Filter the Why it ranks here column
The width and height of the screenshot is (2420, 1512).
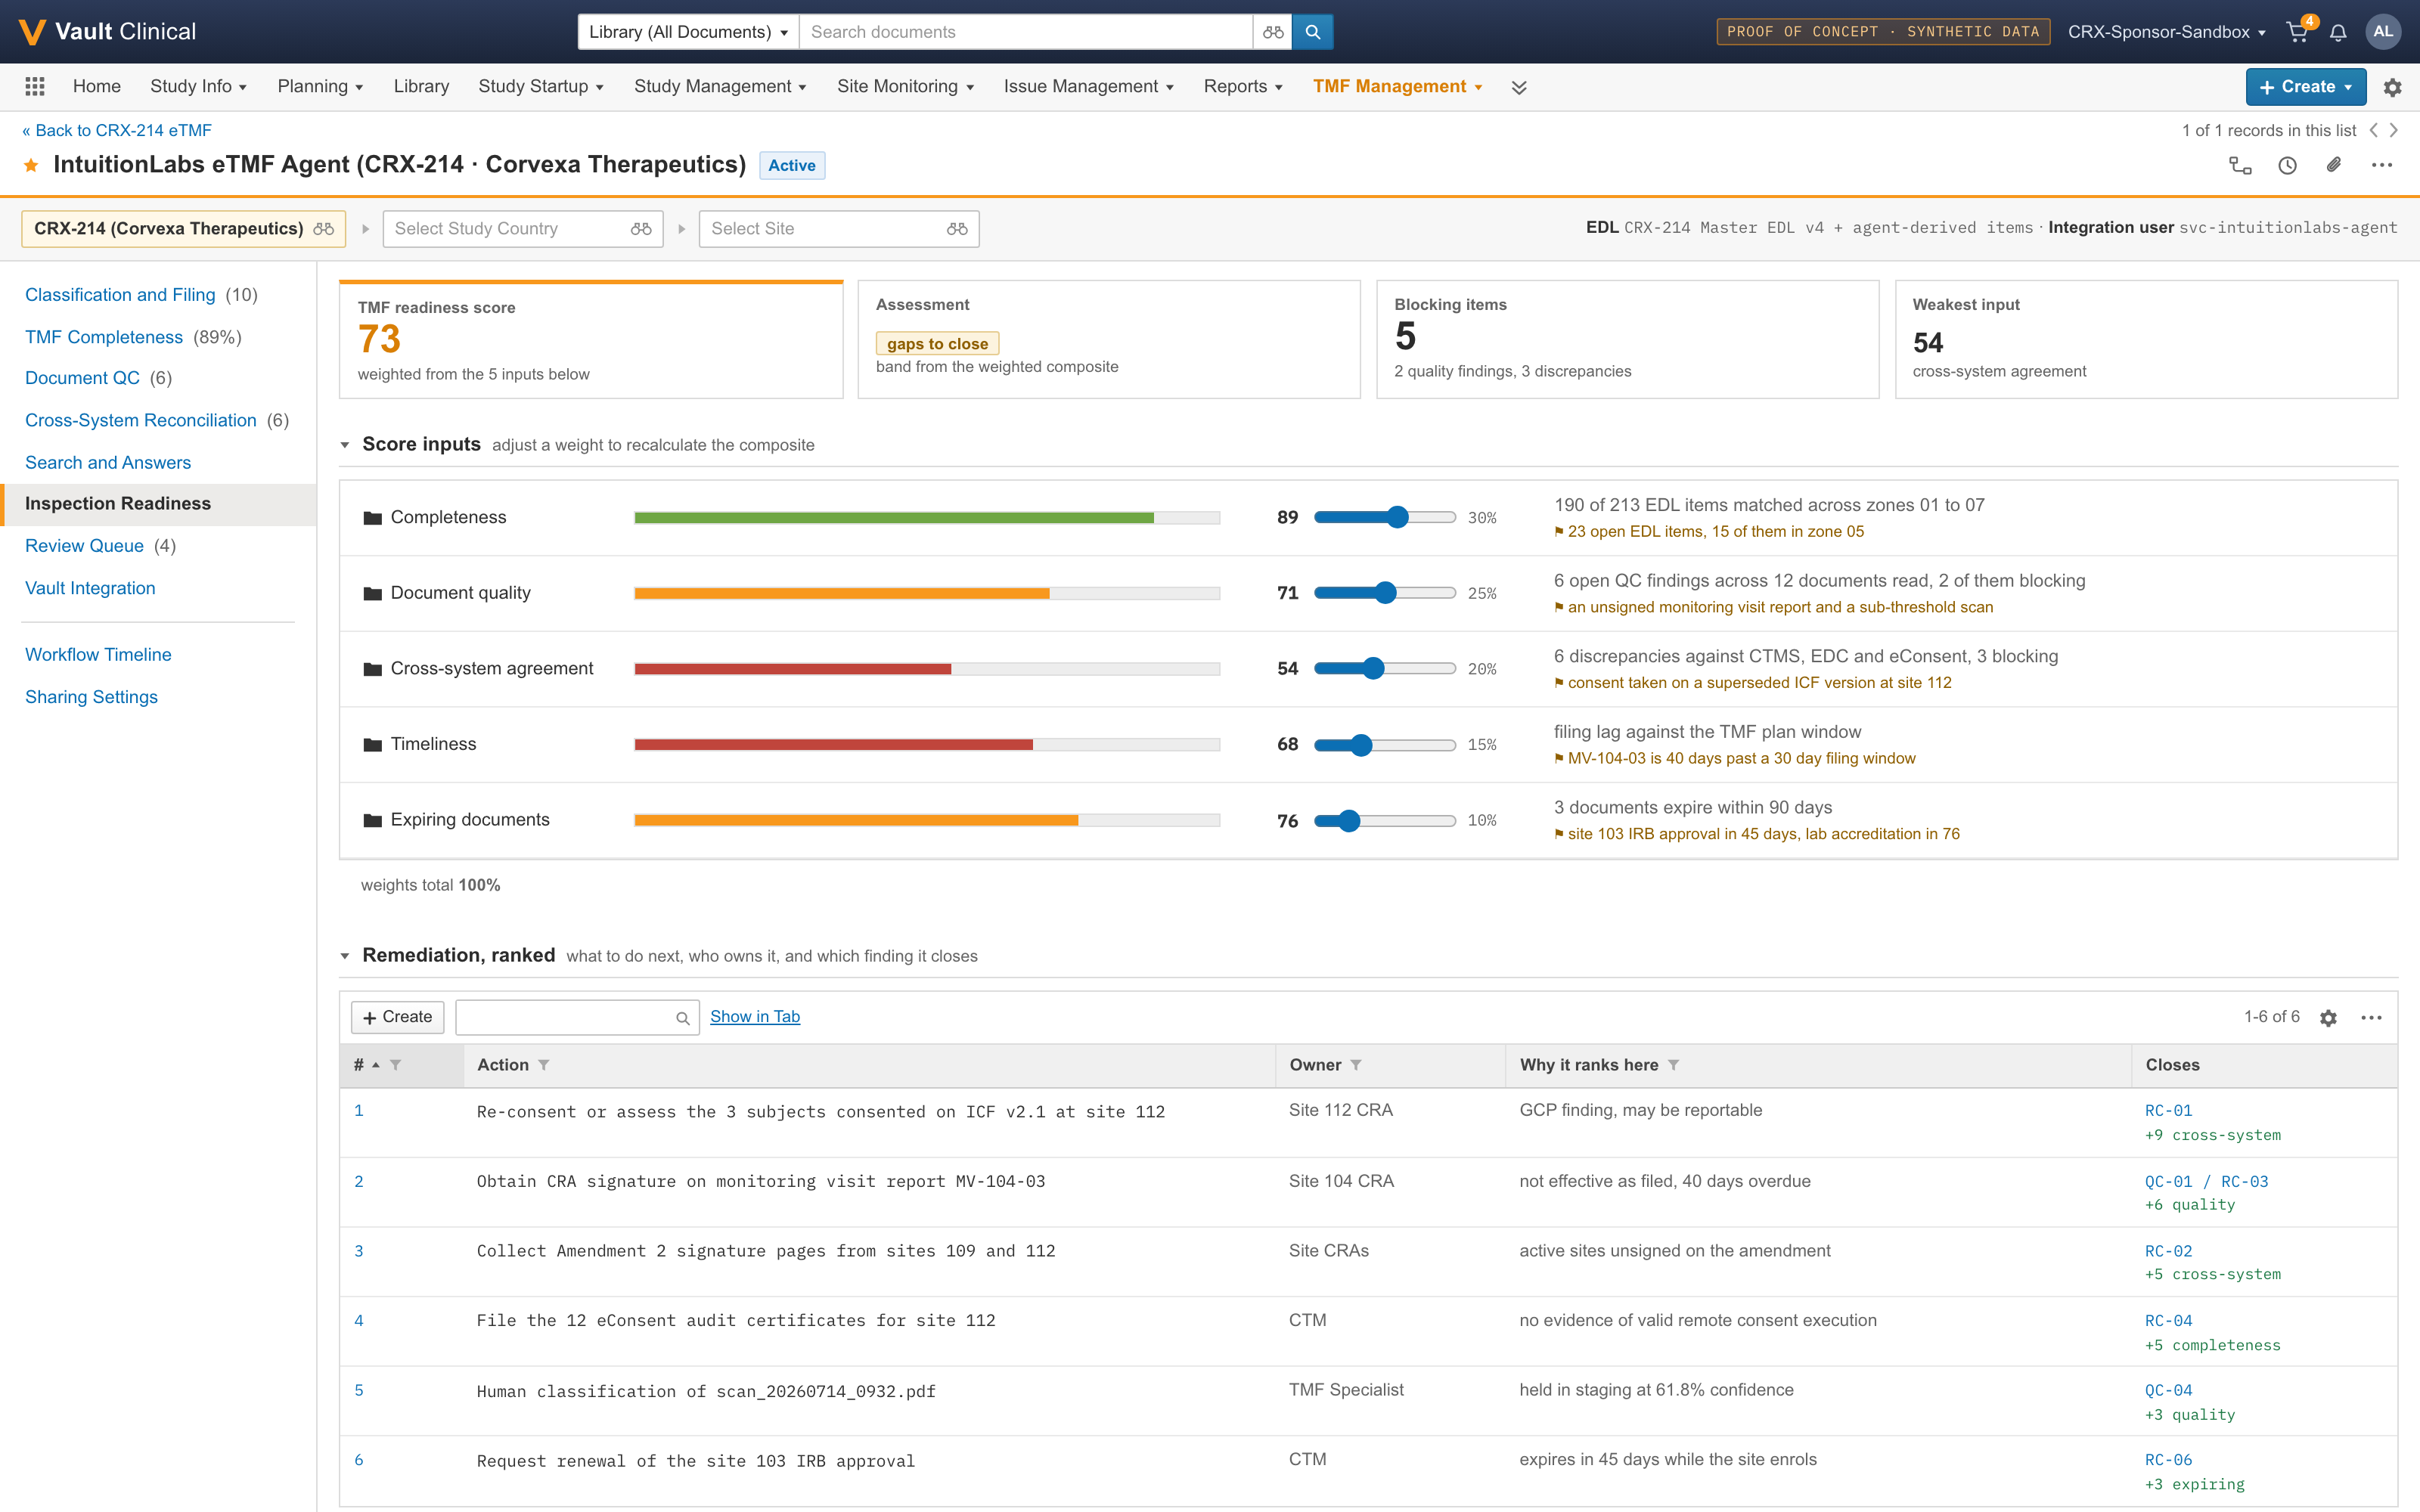pos(1674,1065)
